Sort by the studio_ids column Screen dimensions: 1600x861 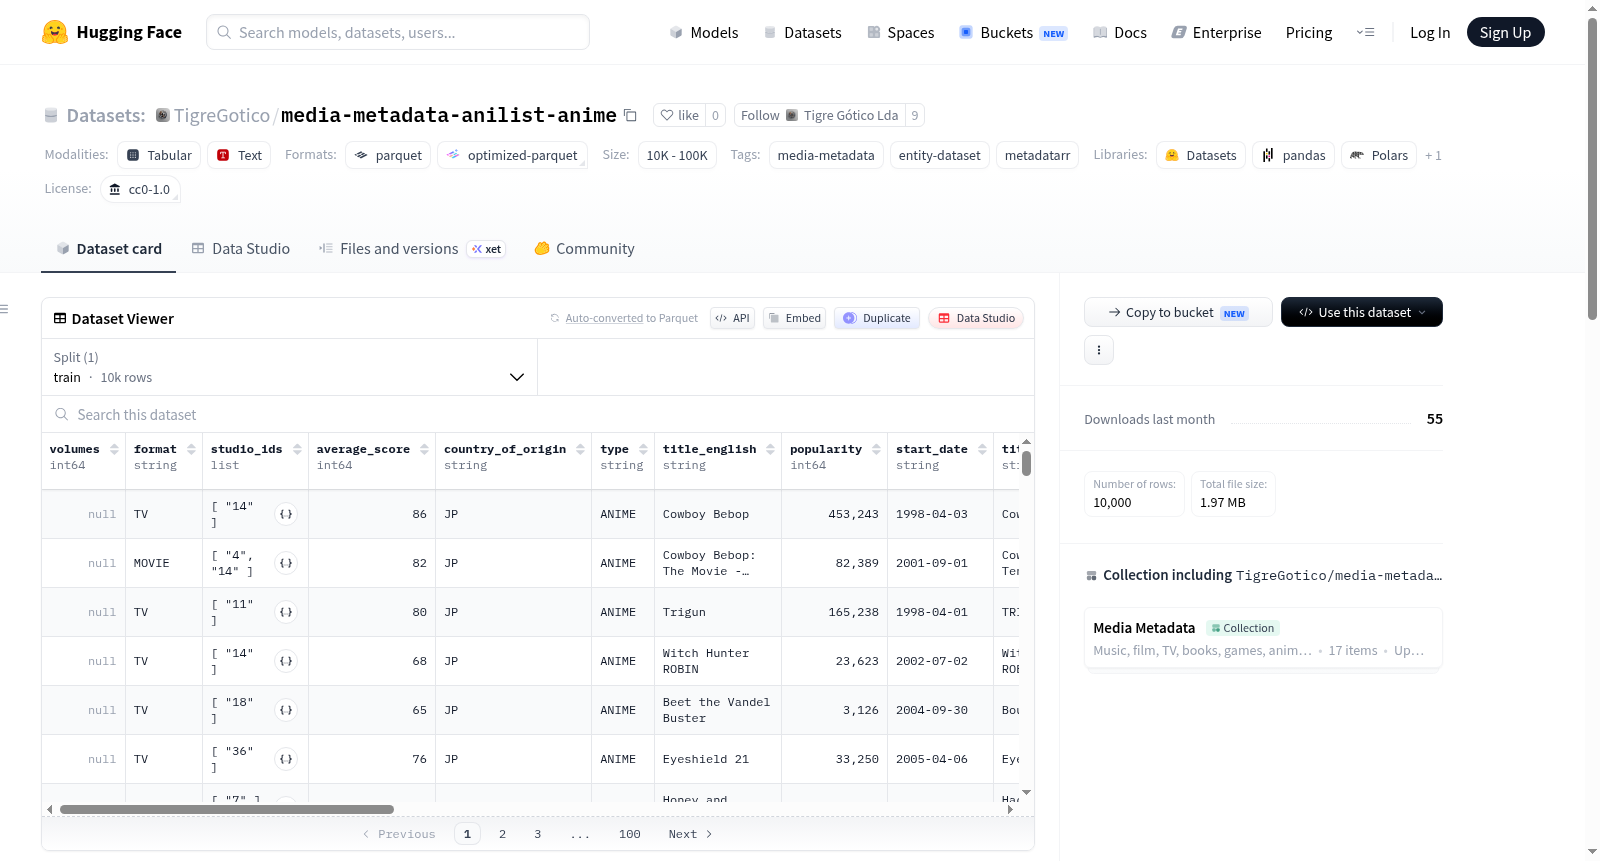tap(297, 449)
